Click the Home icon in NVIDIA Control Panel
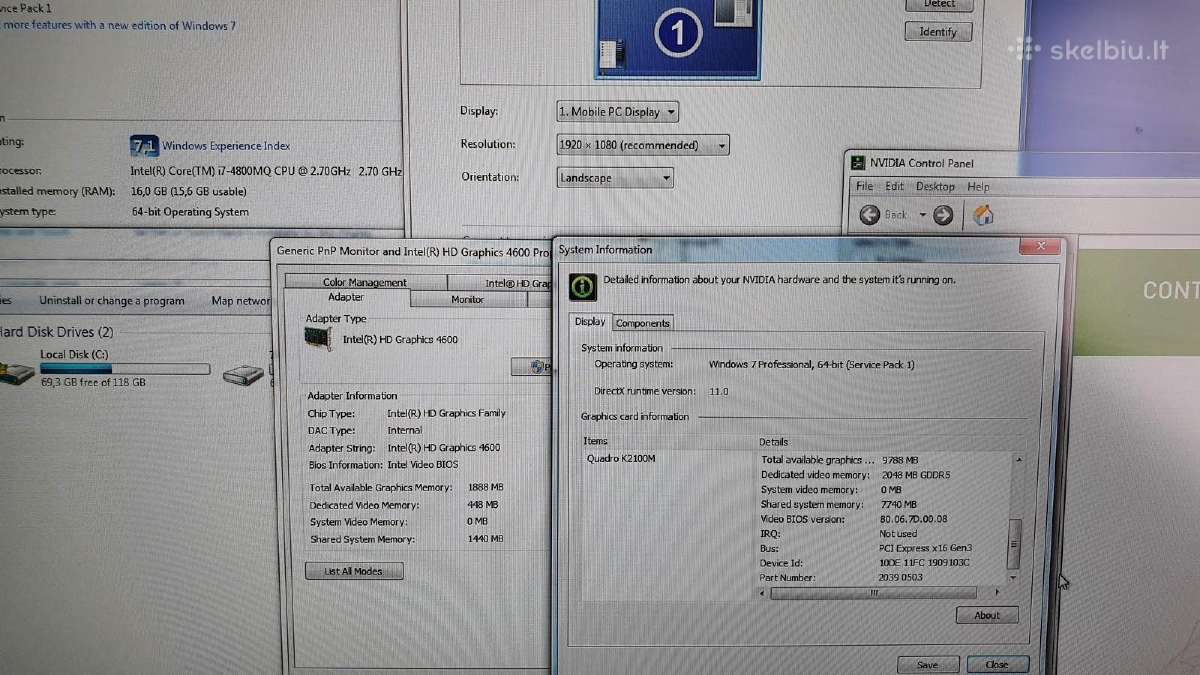 [984, 214]
